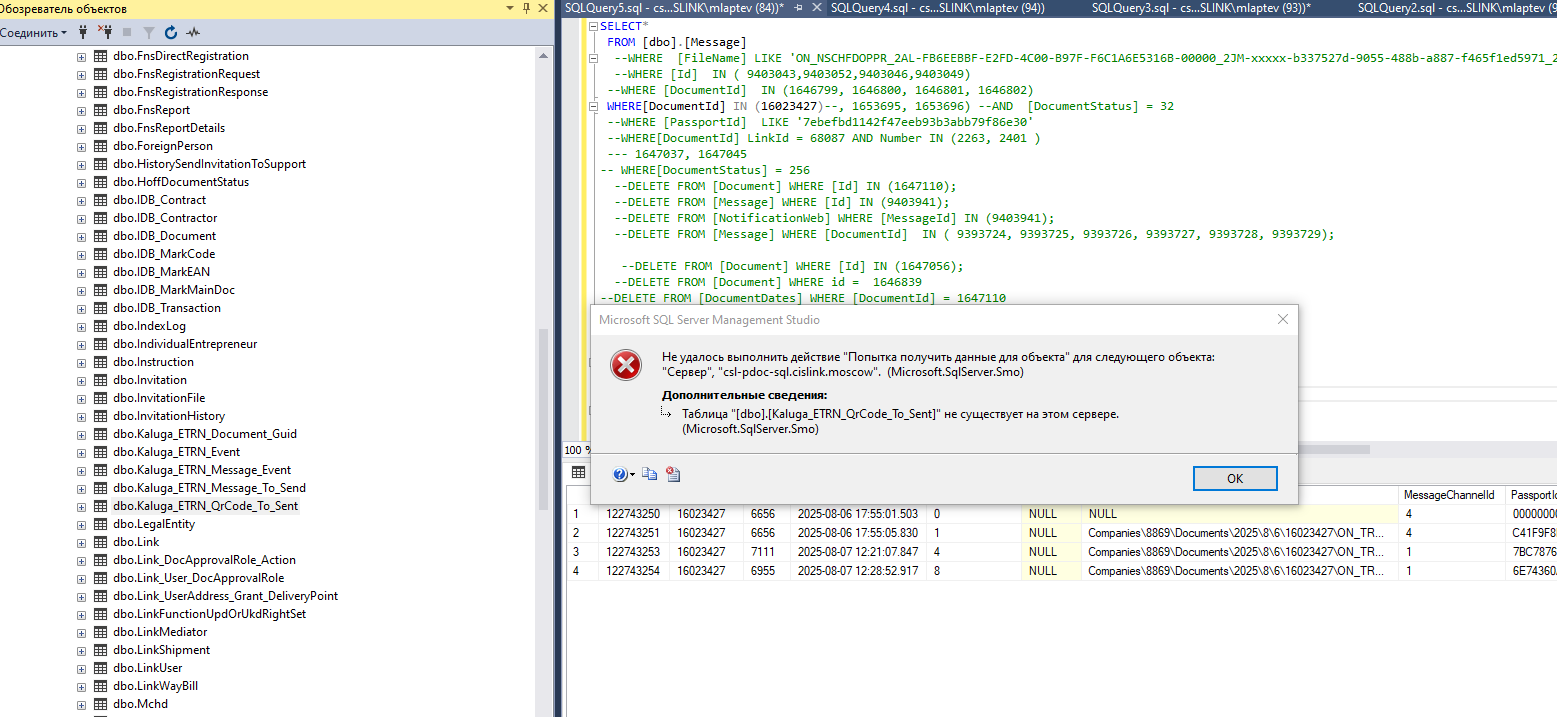Click the cell 6955 in row 4
The width and height of the screenshot is (1557, 717).
tap(765, 569)
